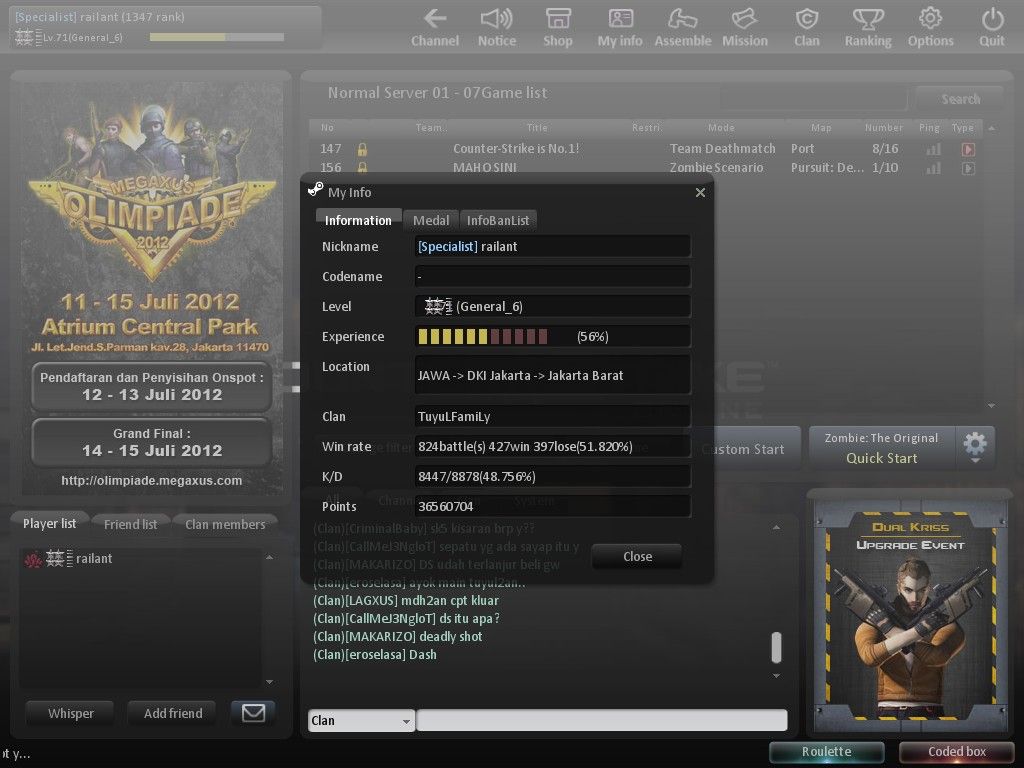Click the chat scroll down arrow
This screenshot has height=768, width=1024.
[776, 676]
